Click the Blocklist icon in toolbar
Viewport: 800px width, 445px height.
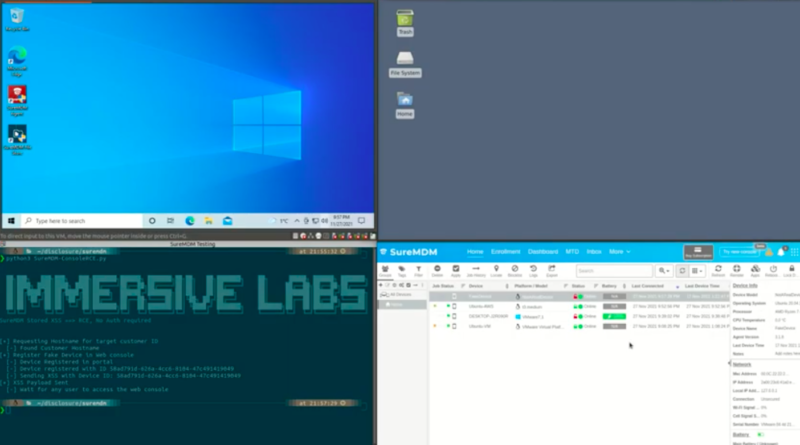(515, 271)
